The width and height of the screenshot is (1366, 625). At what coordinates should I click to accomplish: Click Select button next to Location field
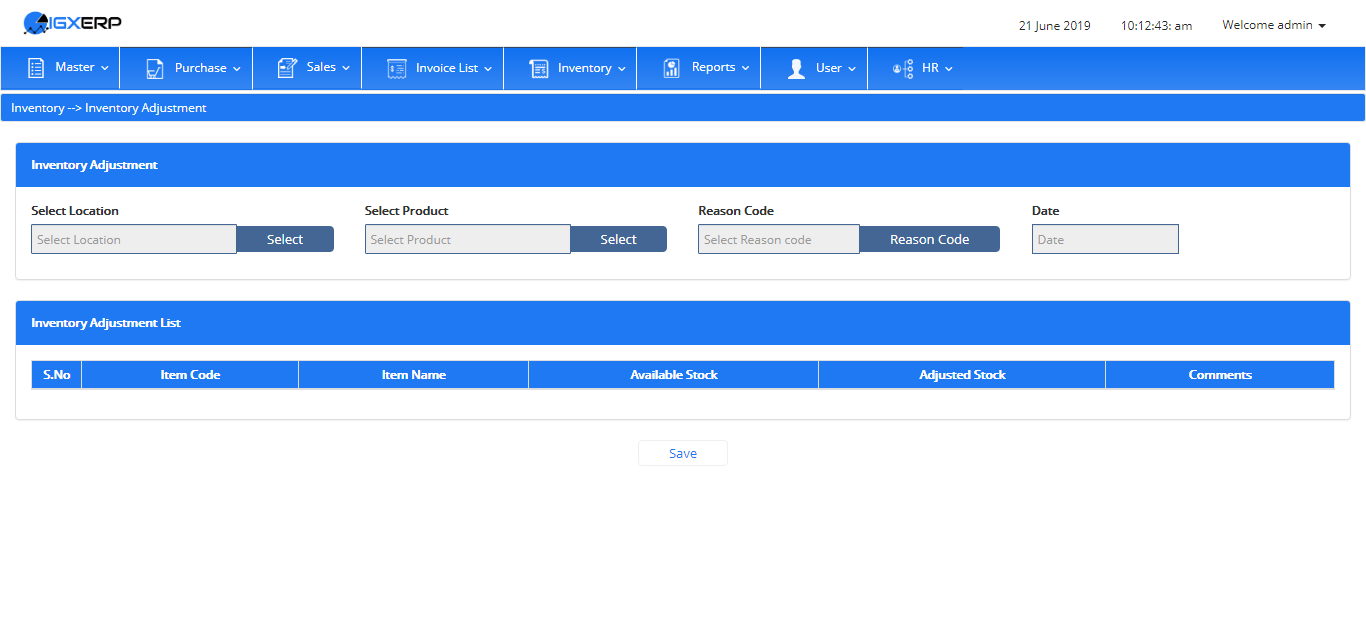click(285, 239)
